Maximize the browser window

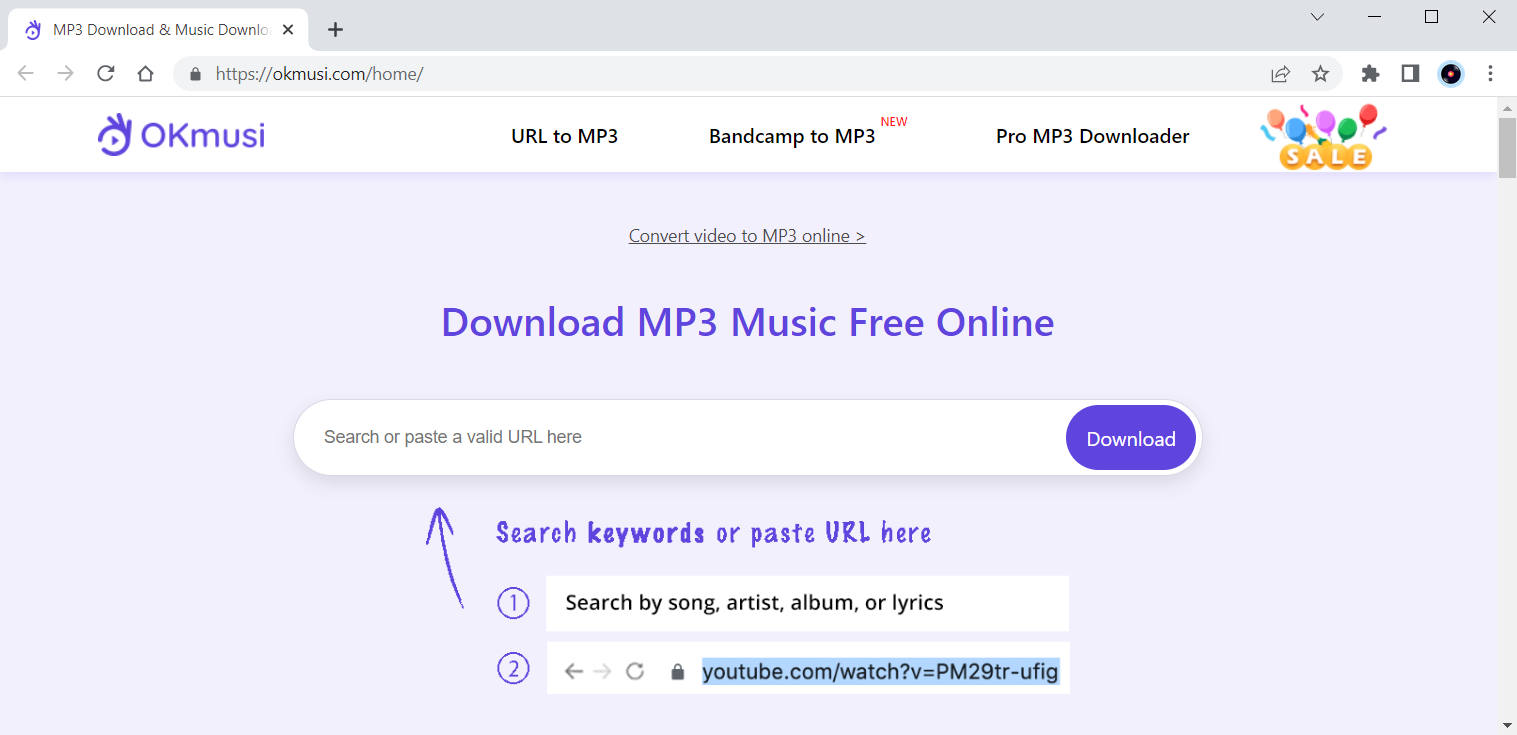coord(1431,17)
